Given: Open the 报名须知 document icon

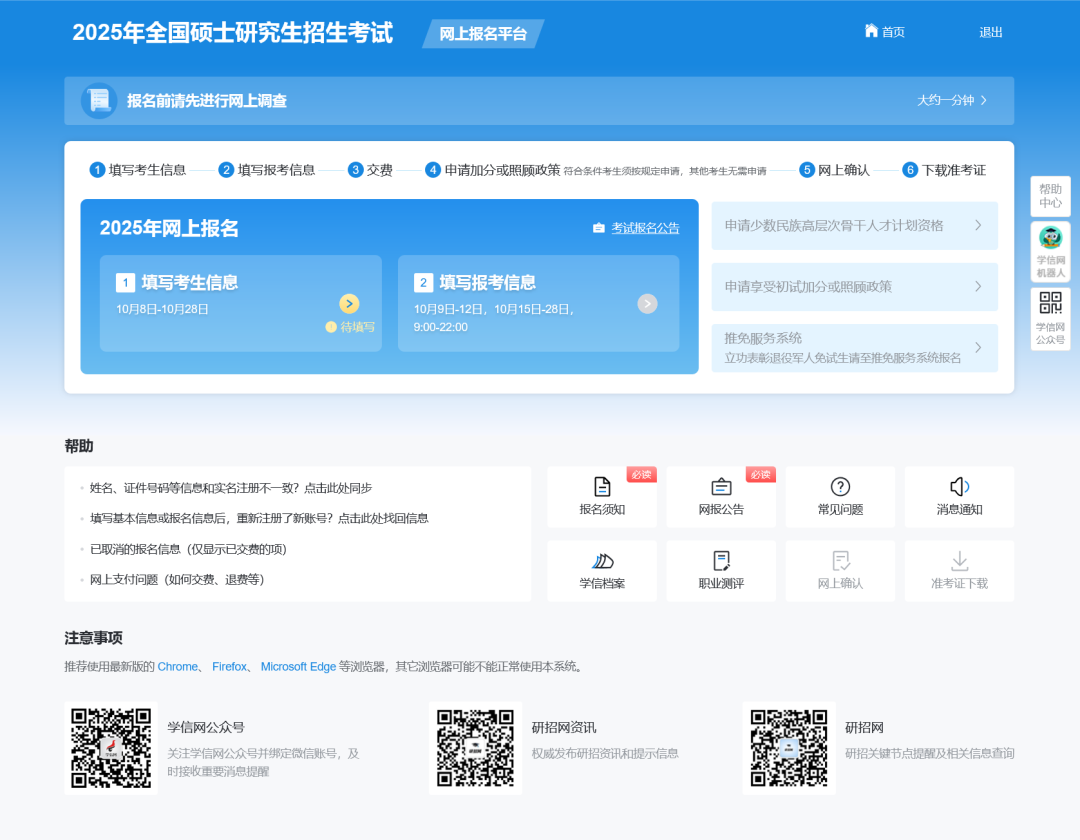Looking at the screenshot, I should coord(602,487).
